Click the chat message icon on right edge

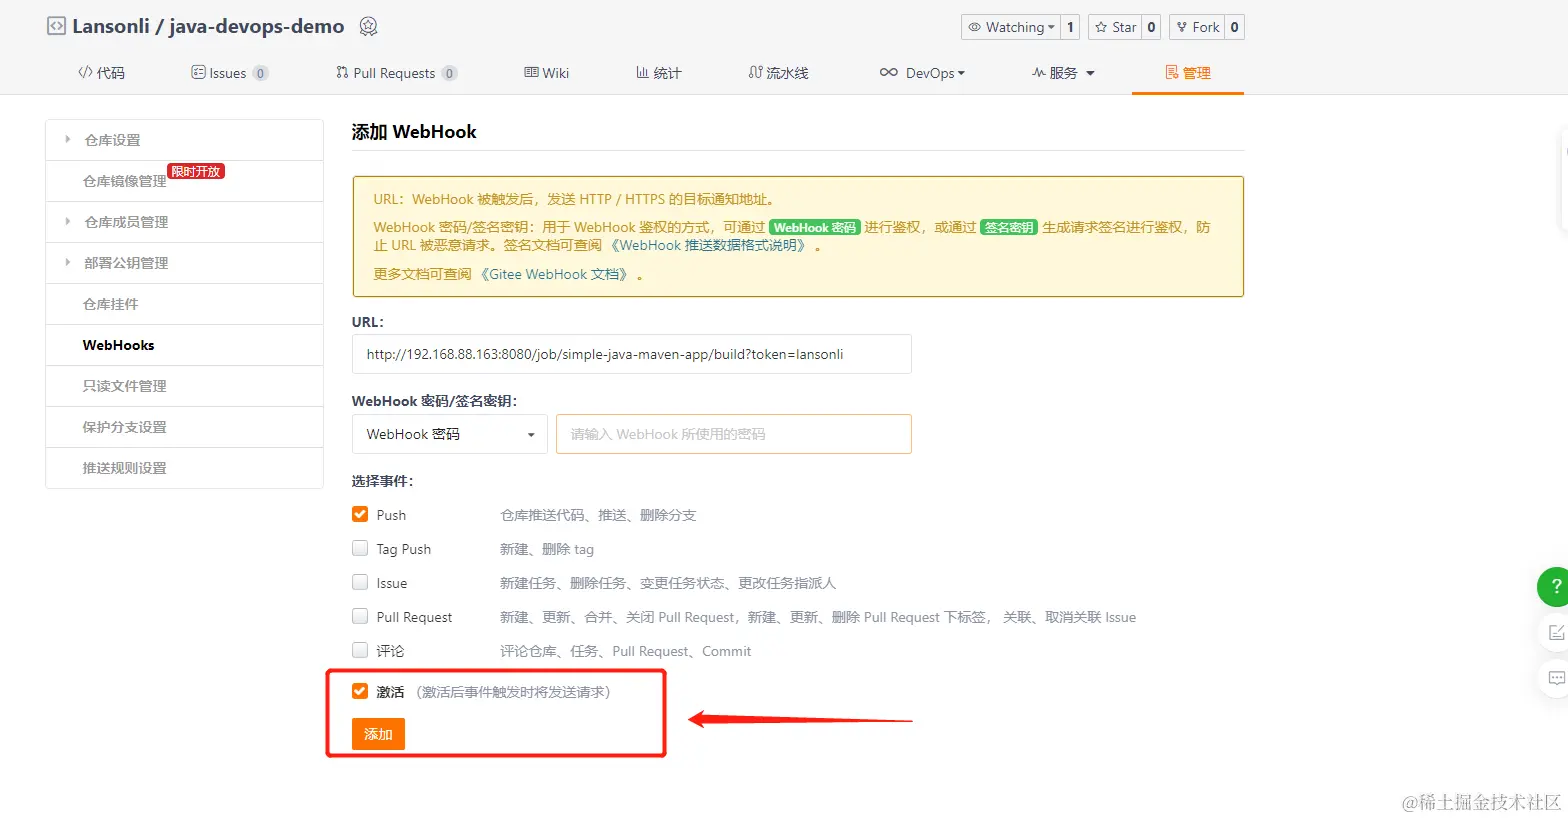[x=1555, y=678]
